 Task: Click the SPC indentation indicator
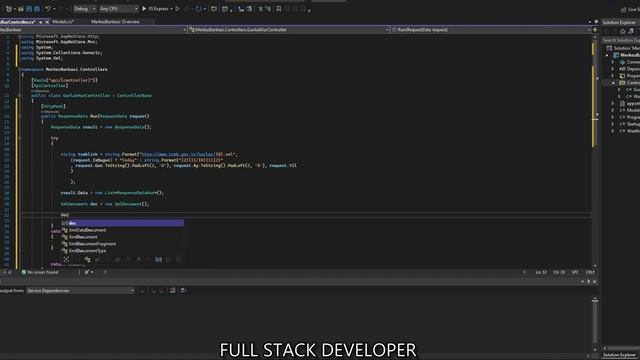coord(575,272)
